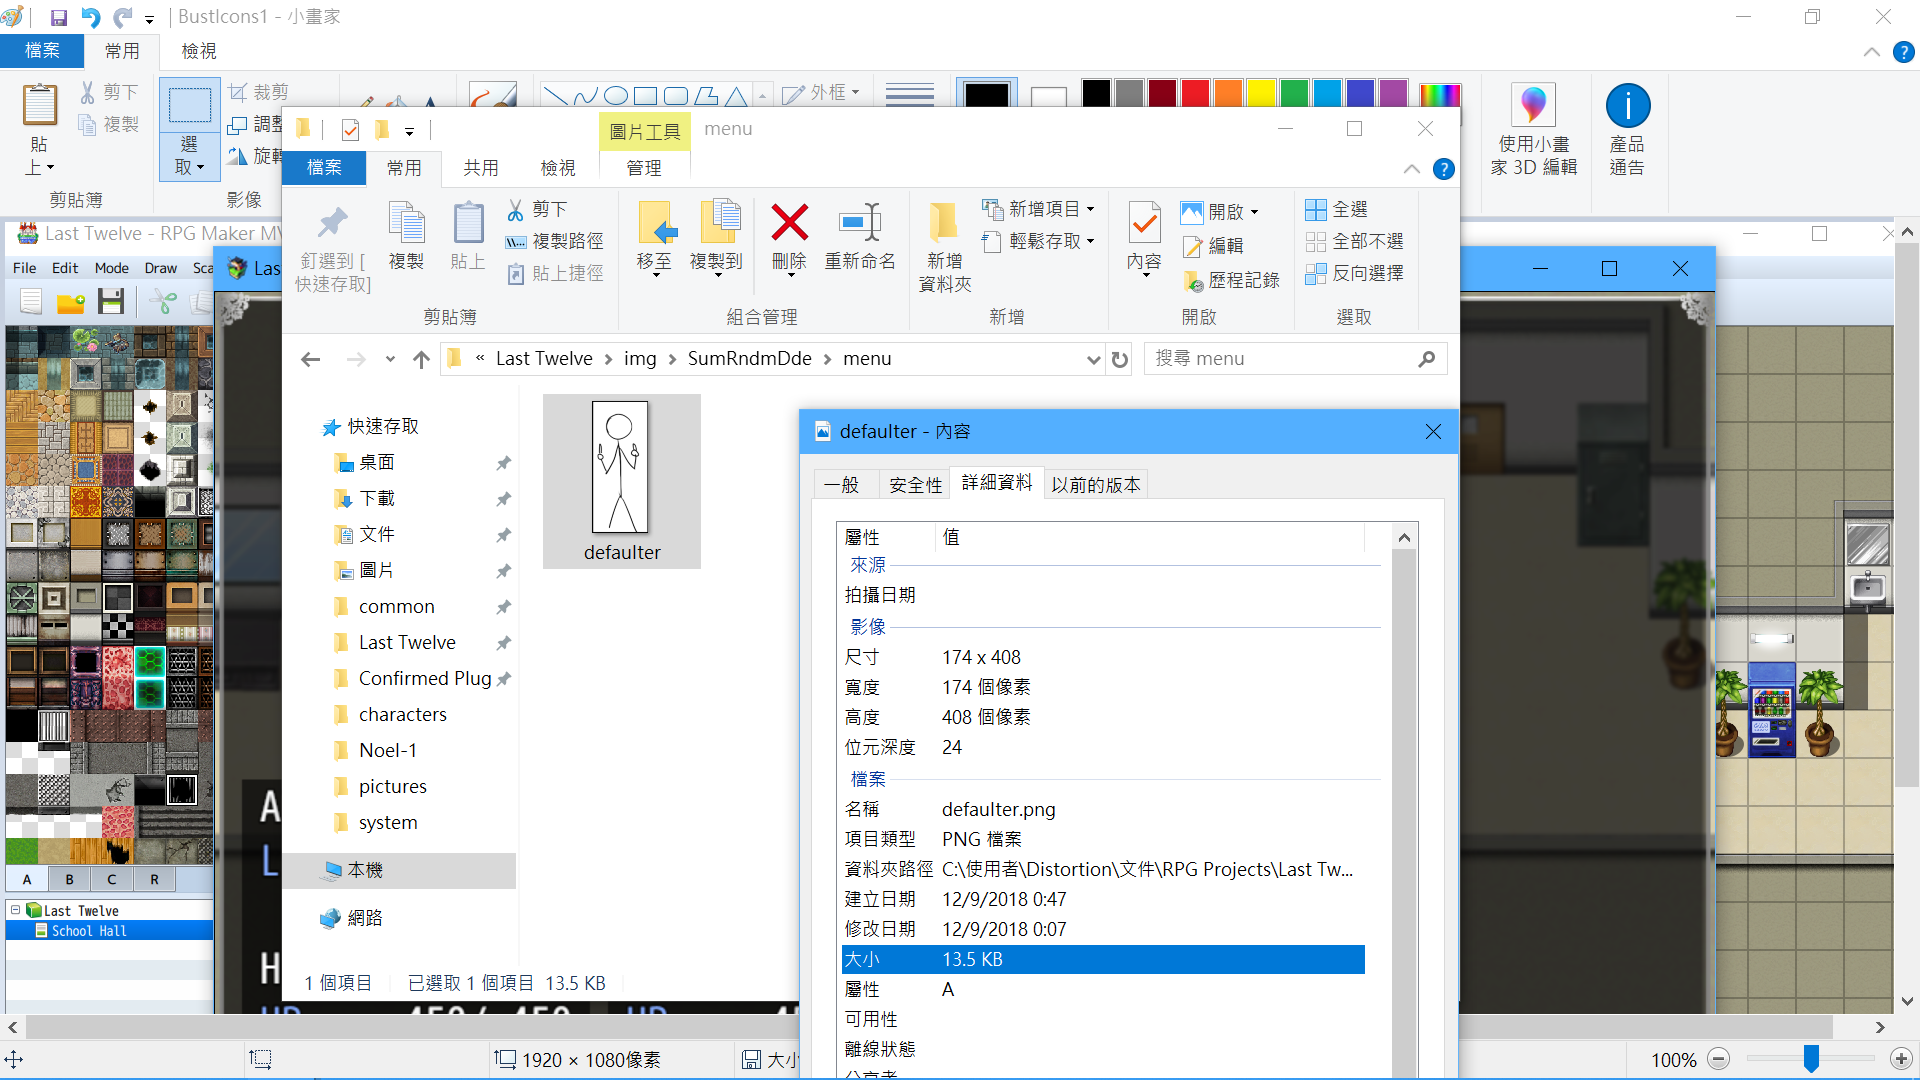Switch to the Security tab in properties
Viewport: 1920px width, 1080px height.
(915, 485)
